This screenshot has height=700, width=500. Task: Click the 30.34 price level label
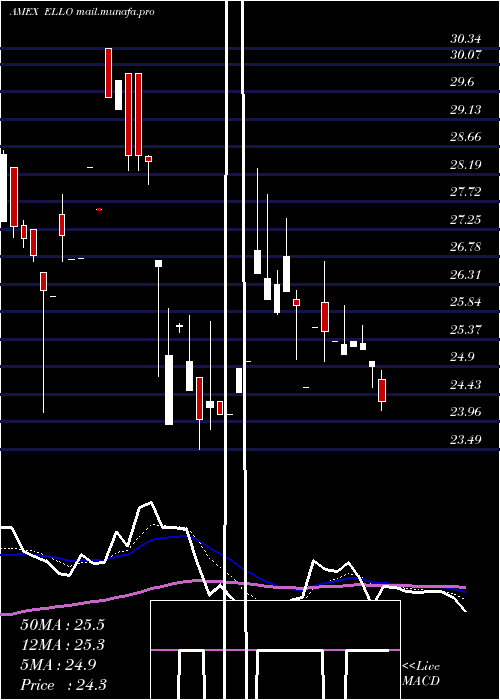coord(466,39)
